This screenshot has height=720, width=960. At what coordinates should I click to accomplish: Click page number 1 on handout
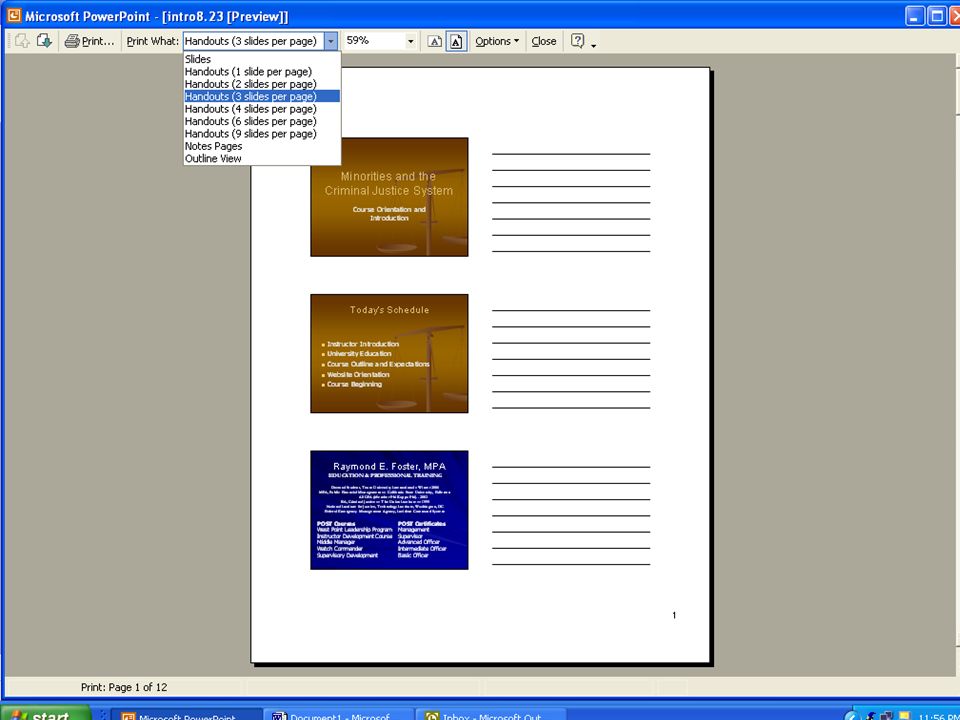coord(674,615)
